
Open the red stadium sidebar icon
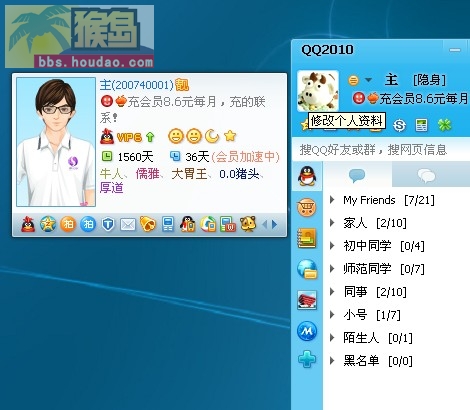[307, 300]
